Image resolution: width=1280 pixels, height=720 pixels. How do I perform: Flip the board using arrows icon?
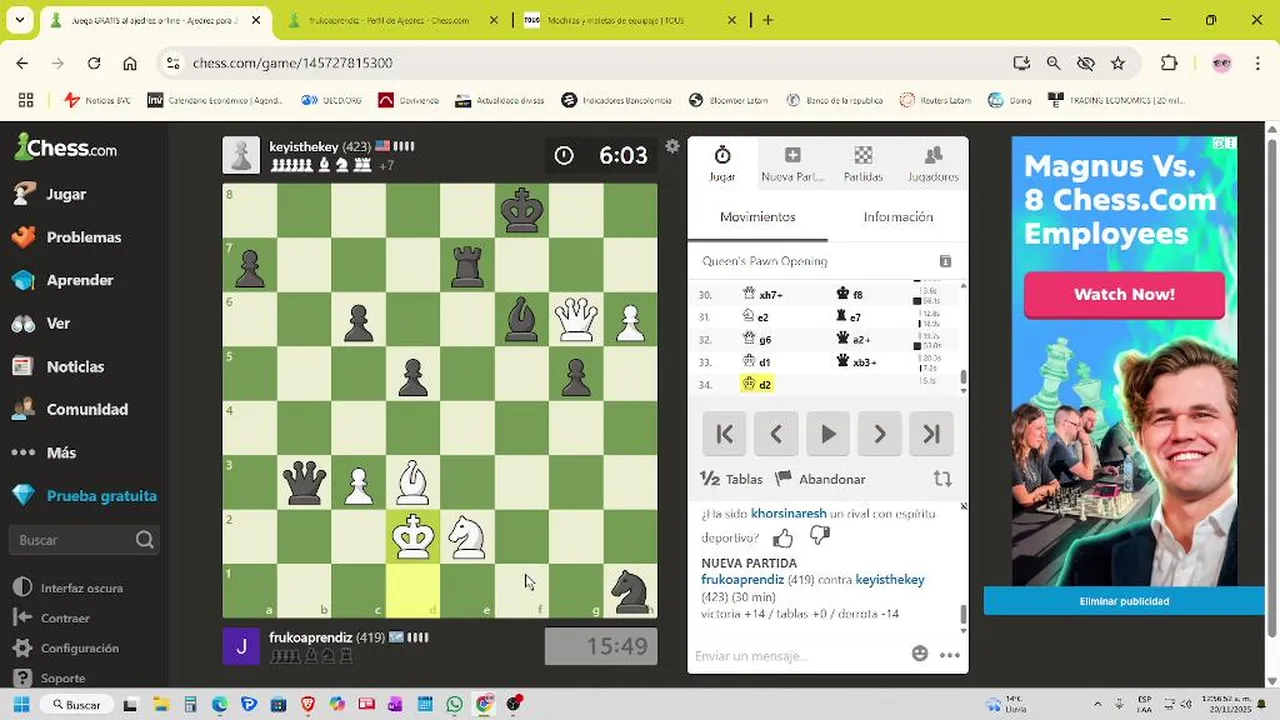[x=942, y=479]
